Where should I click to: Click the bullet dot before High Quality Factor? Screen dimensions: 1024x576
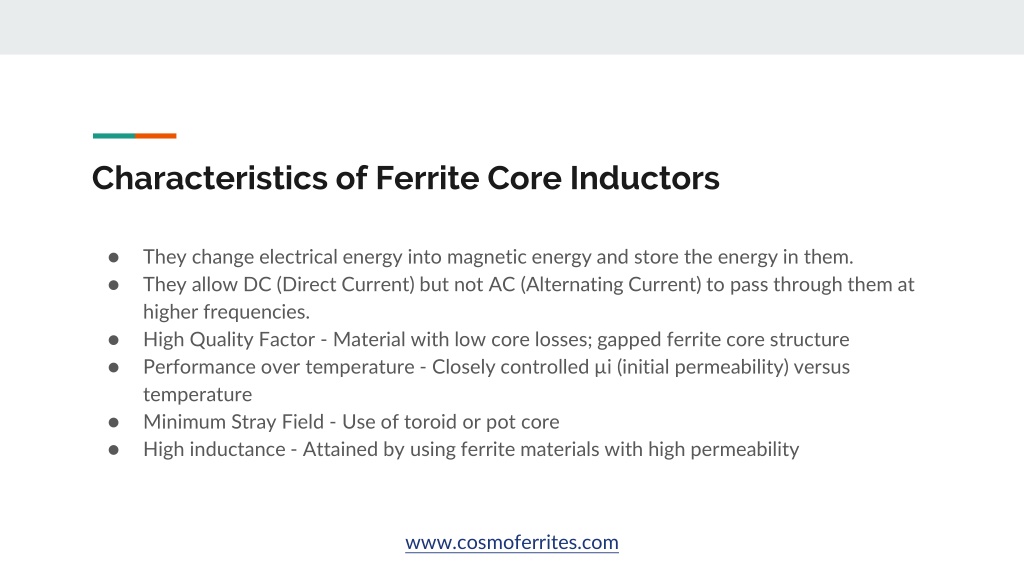(114, 340)
